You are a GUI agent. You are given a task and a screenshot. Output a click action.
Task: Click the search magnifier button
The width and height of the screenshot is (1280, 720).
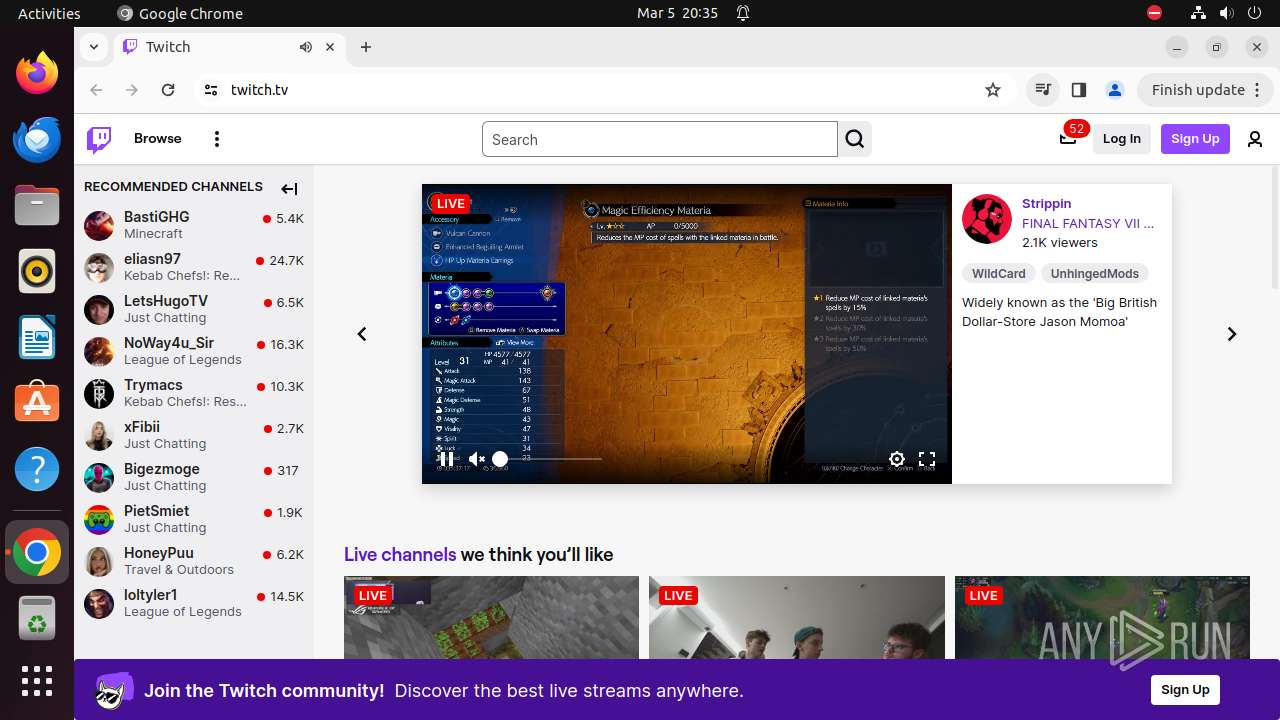855,139
